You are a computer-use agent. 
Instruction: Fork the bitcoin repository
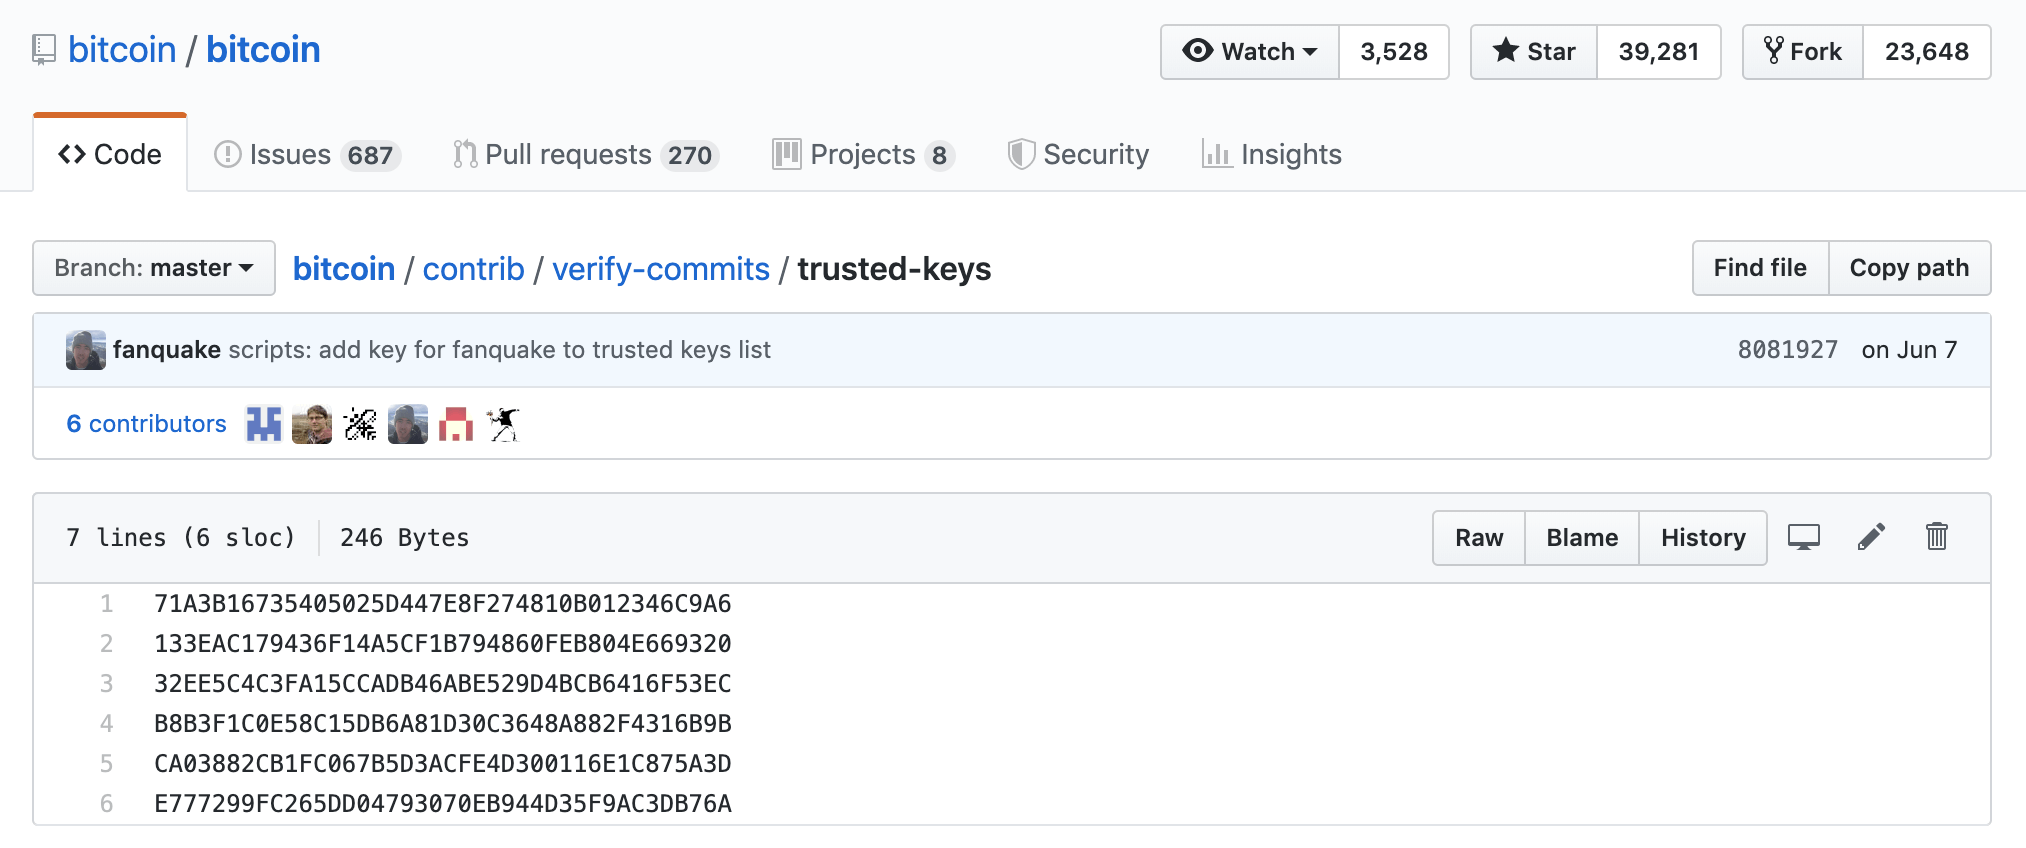pyautogui.click(x=1803, y=51)
